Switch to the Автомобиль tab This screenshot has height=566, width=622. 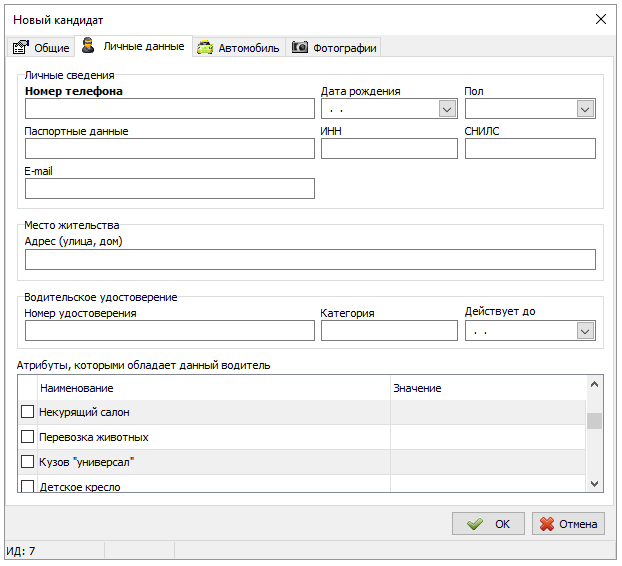coord(238,48)
